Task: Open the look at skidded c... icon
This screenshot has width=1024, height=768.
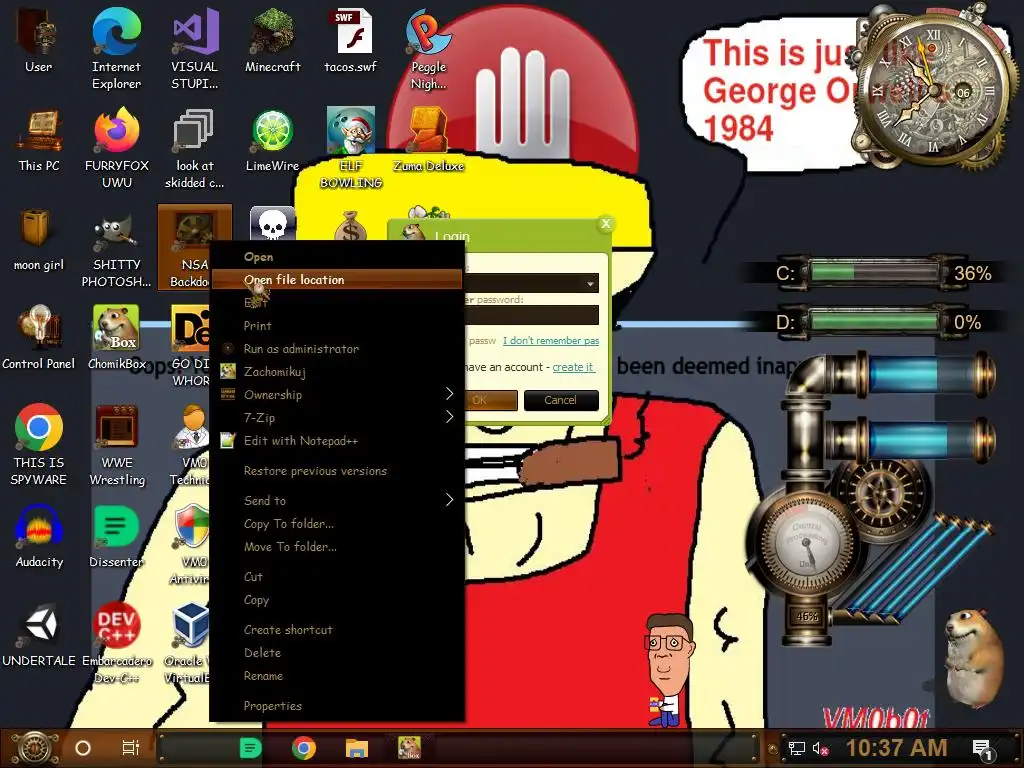Action: (195, 148)
